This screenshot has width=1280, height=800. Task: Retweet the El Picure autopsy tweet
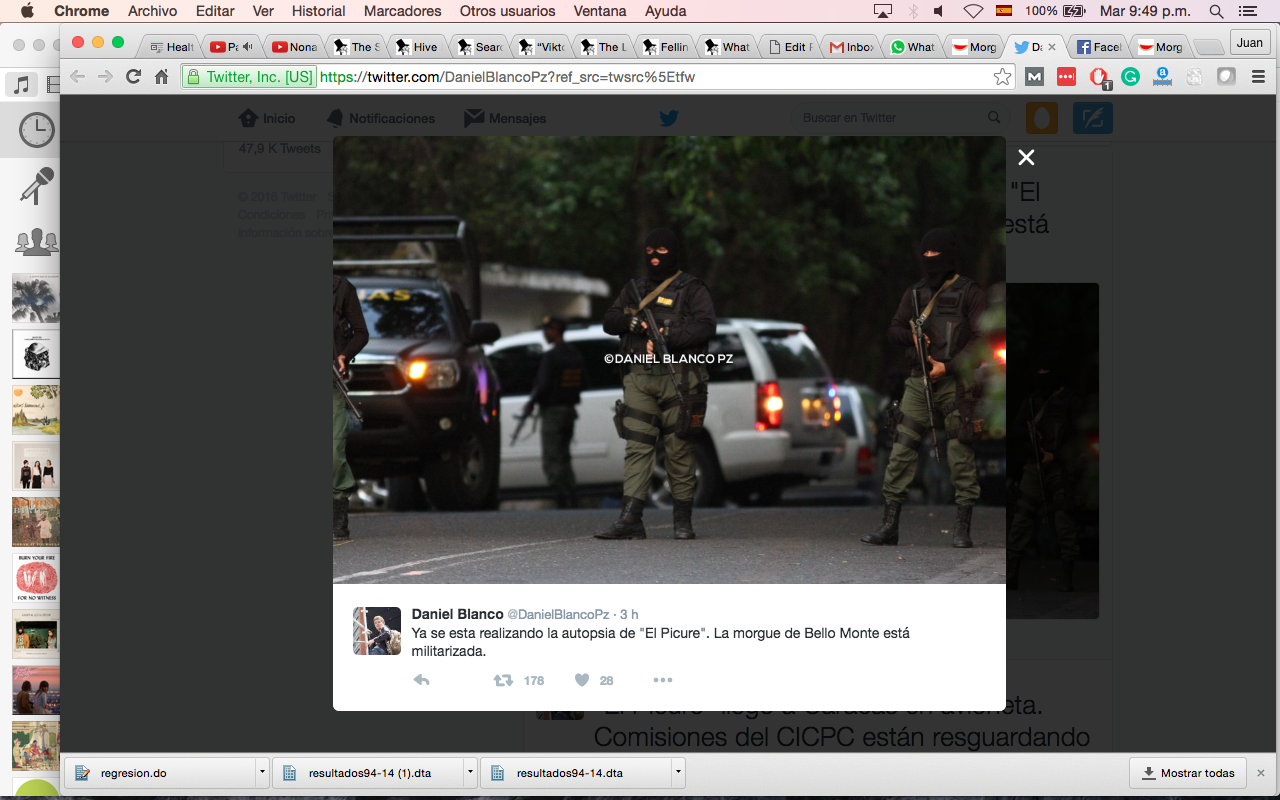(504, 680)
